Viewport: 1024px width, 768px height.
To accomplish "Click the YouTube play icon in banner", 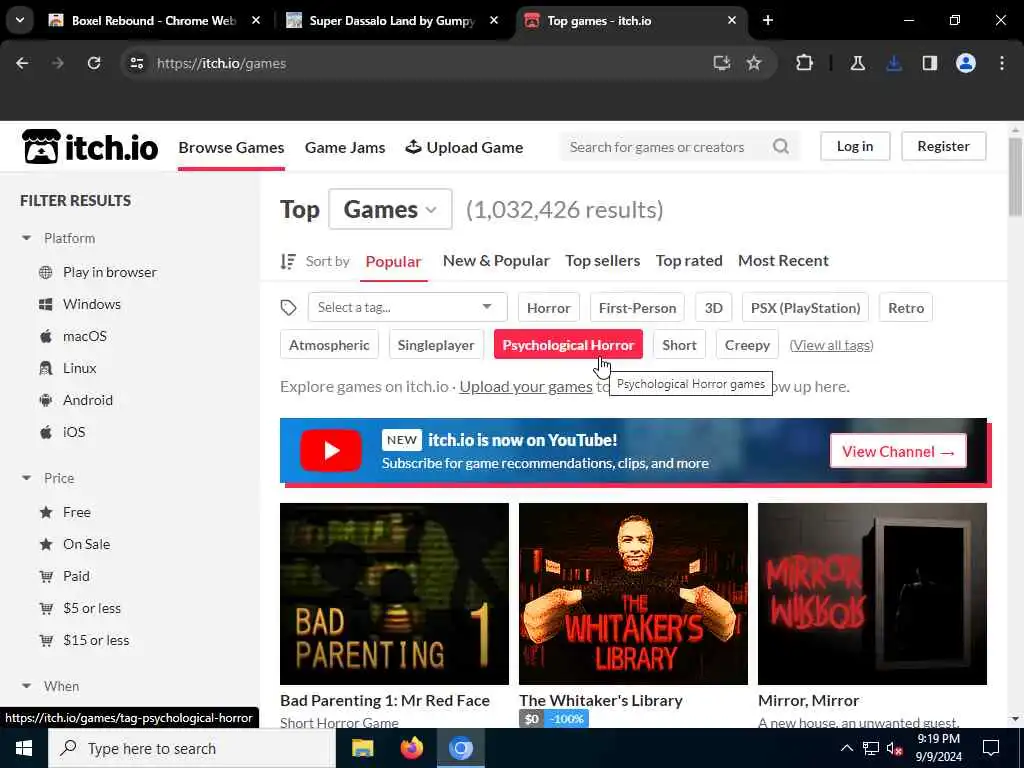I will tap(330, 451).
